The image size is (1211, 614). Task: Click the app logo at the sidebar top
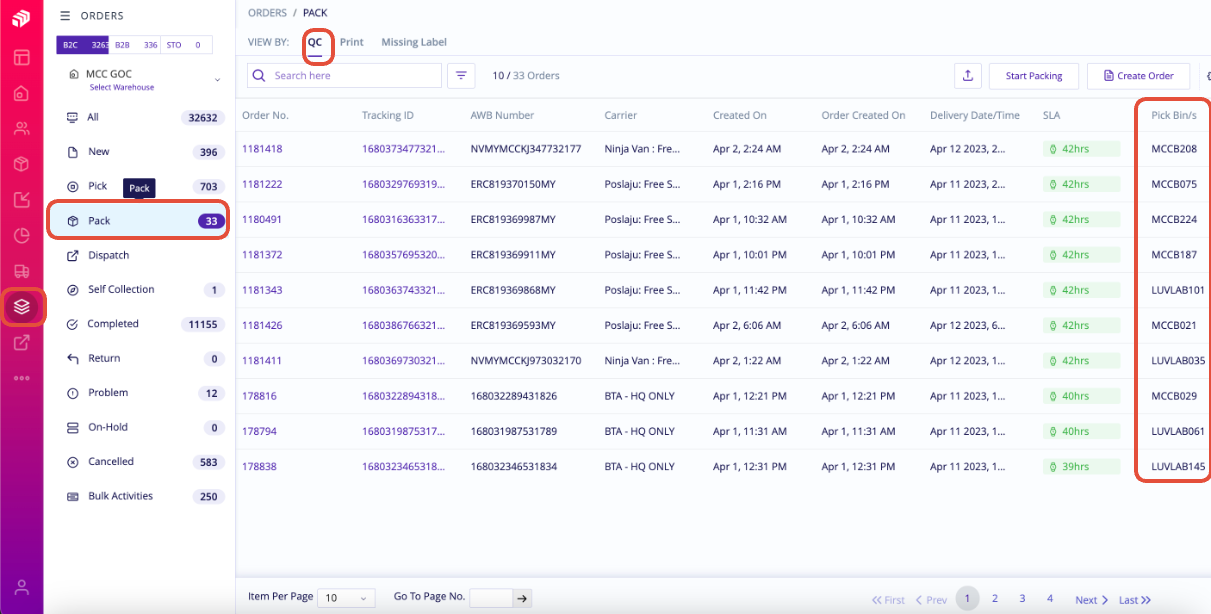point(21,19)
